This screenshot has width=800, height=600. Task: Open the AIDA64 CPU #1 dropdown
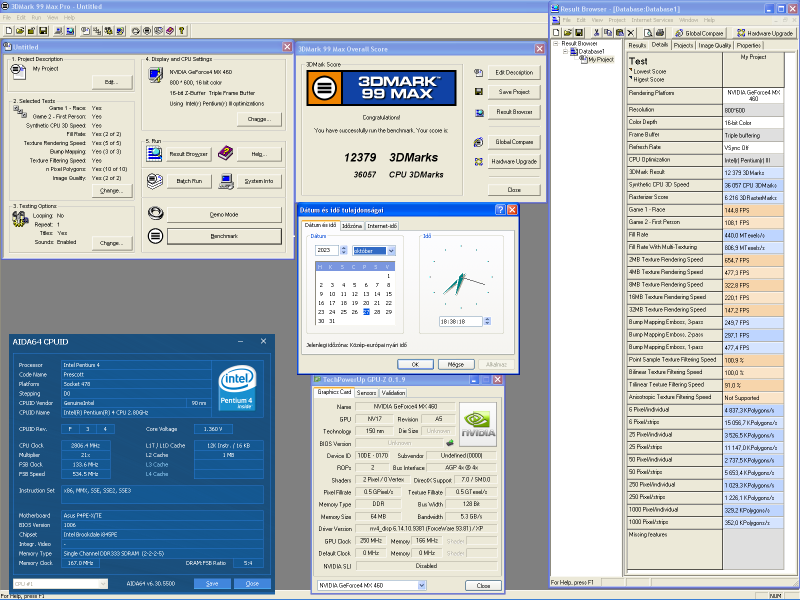click(103, 584)
